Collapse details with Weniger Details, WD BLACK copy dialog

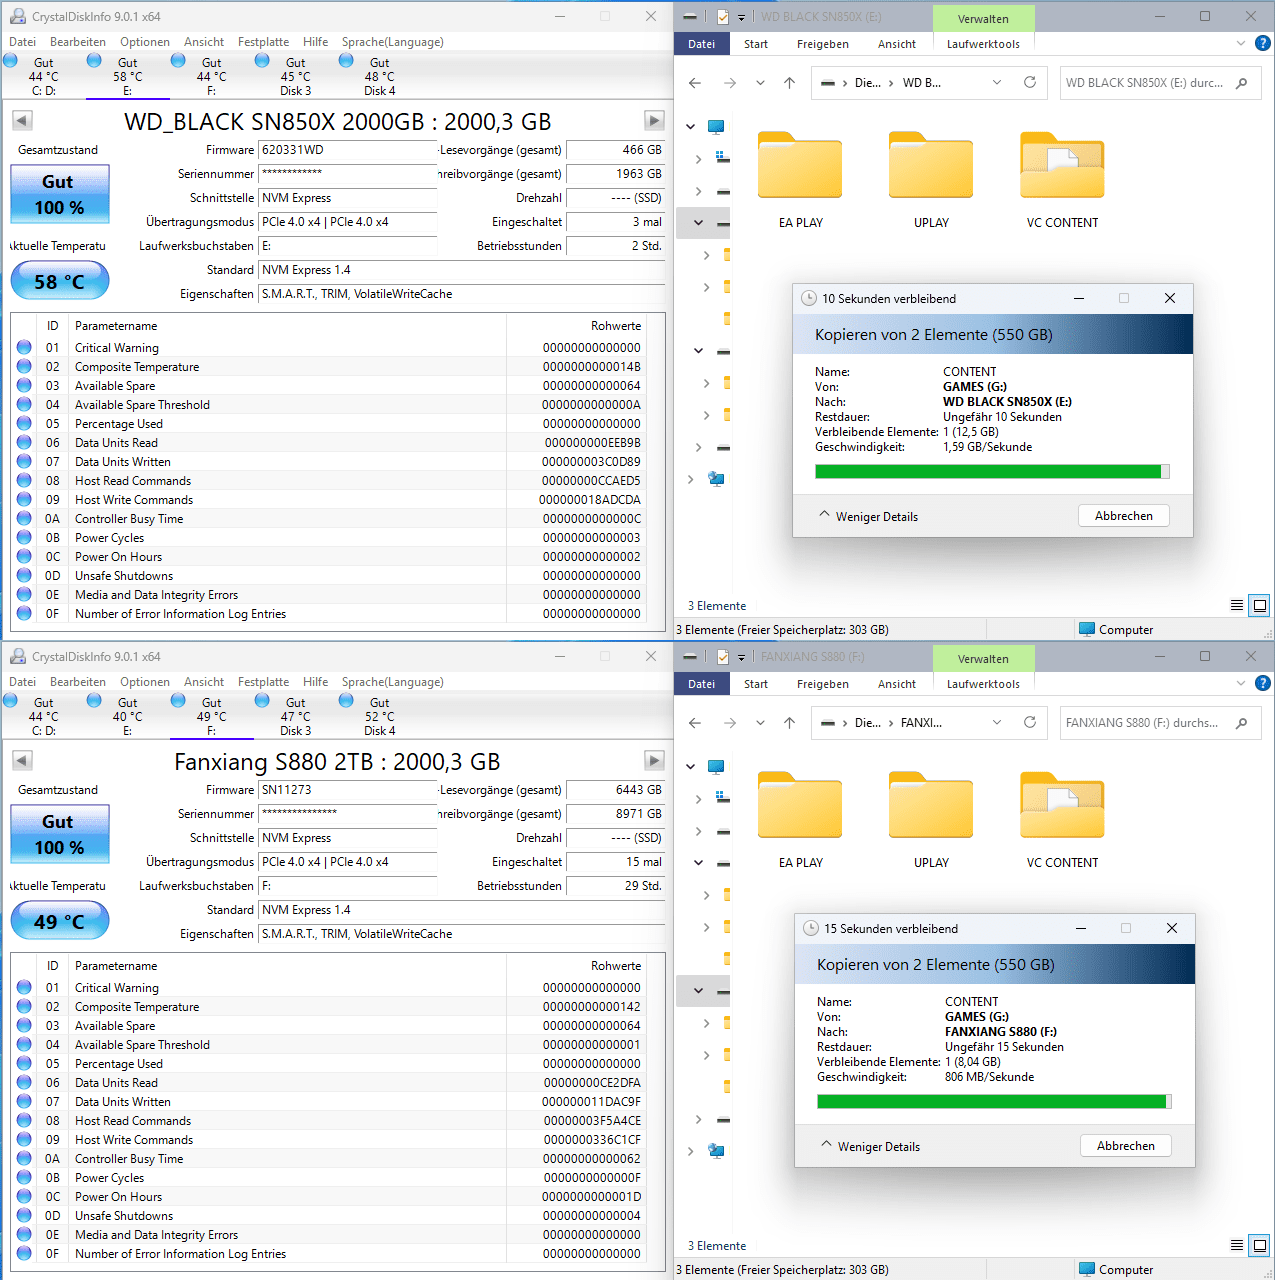(868, 516)
